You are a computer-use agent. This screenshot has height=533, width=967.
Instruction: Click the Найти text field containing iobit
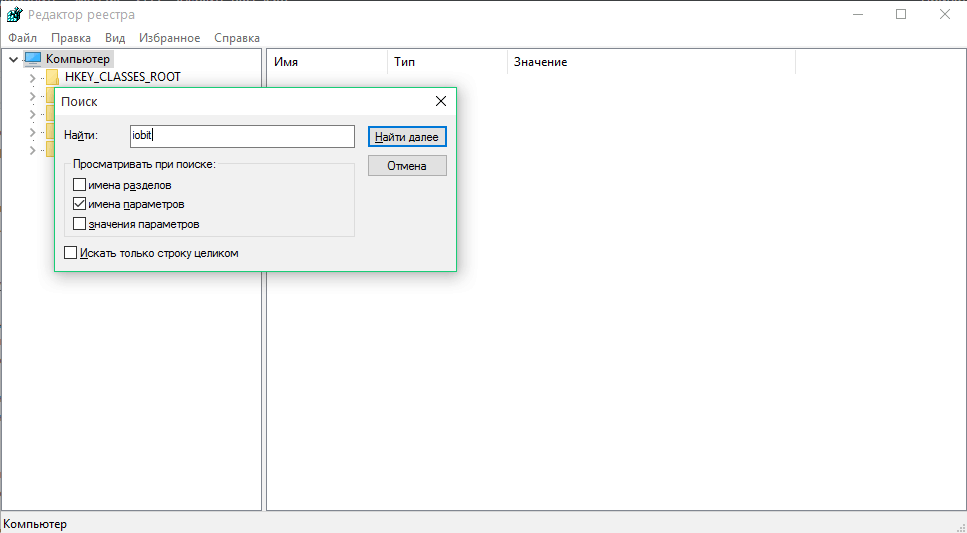(x=242, y=136)
